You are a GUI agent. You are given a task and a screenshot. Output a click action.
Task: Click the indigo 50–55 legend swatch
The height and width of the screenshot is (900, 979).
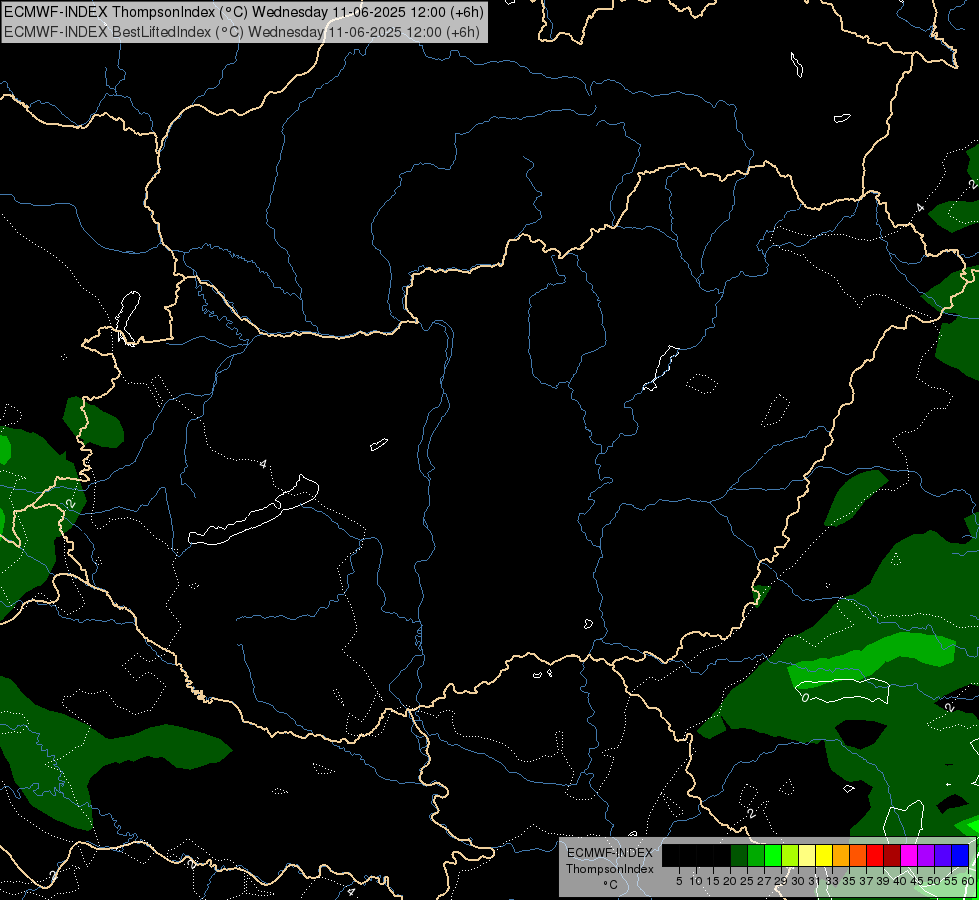point(943,855)
